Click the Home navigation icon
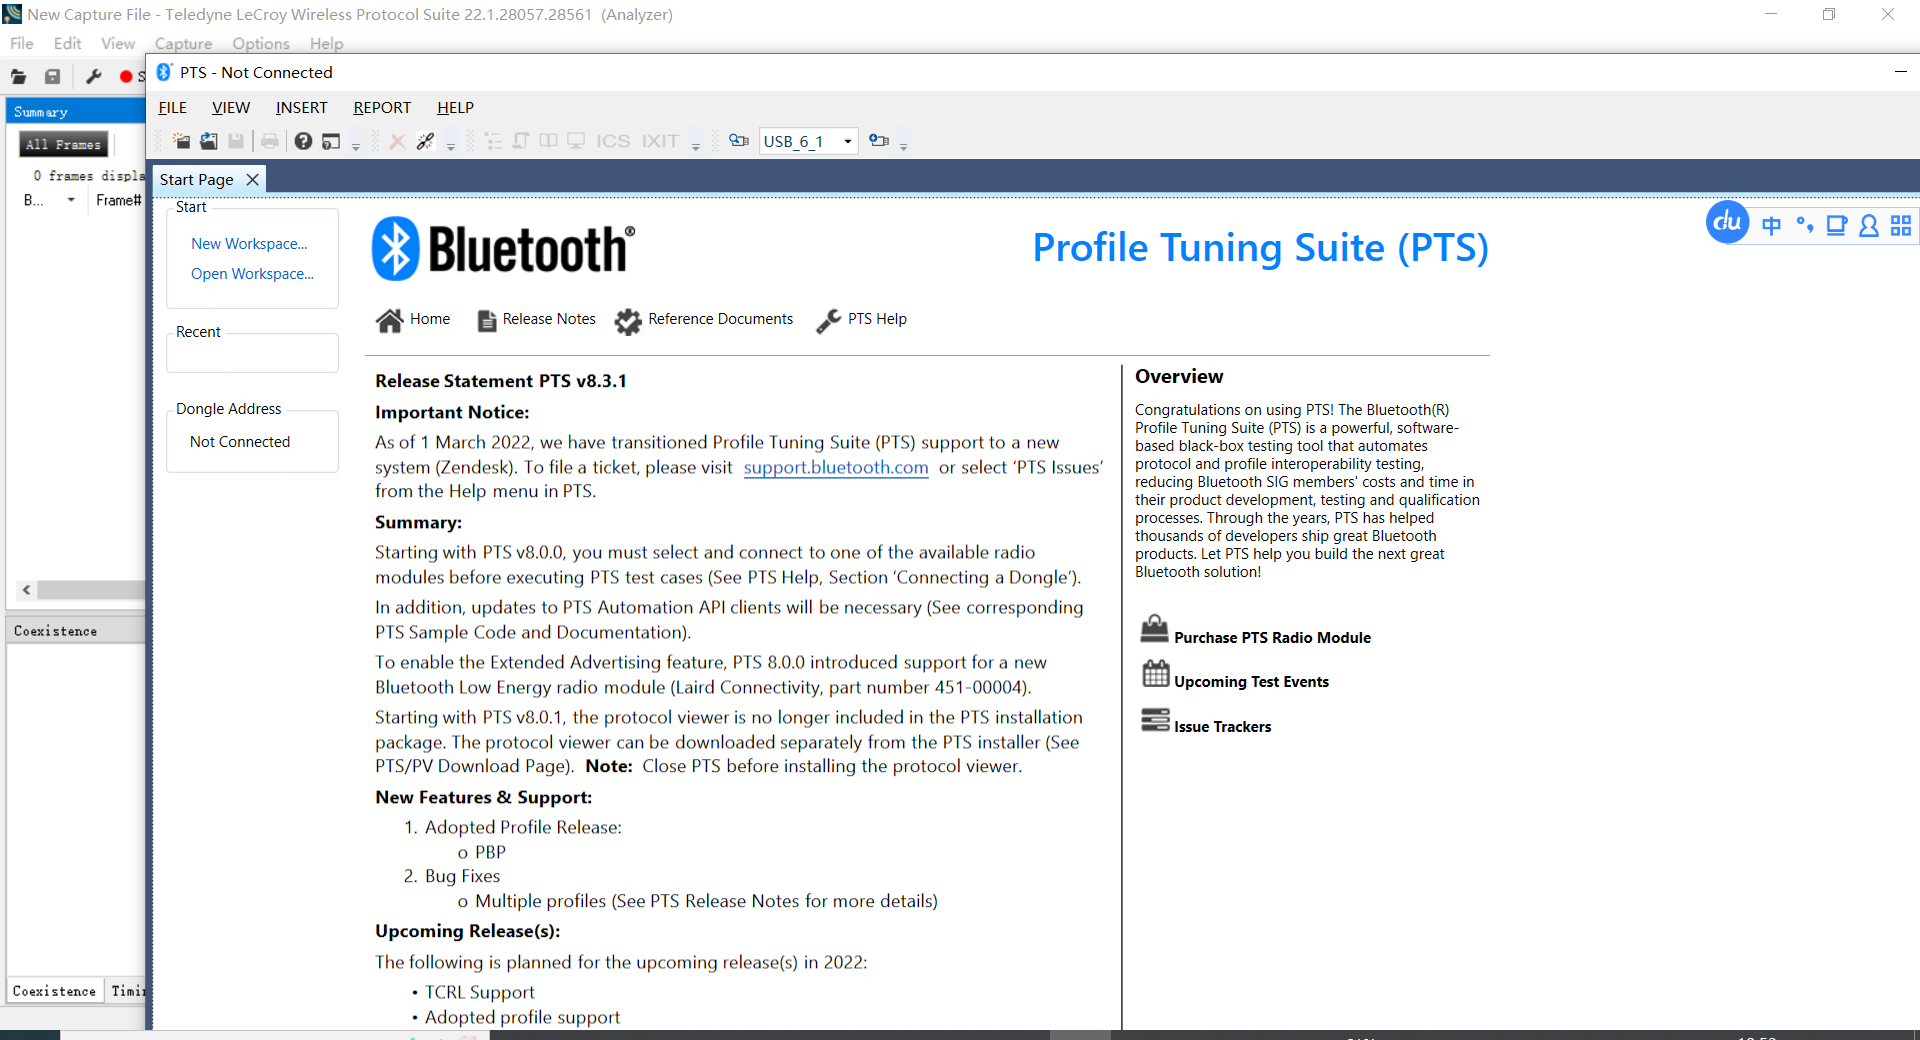Viewport: 1920px width, 1040px height. [x=389, y=320]
